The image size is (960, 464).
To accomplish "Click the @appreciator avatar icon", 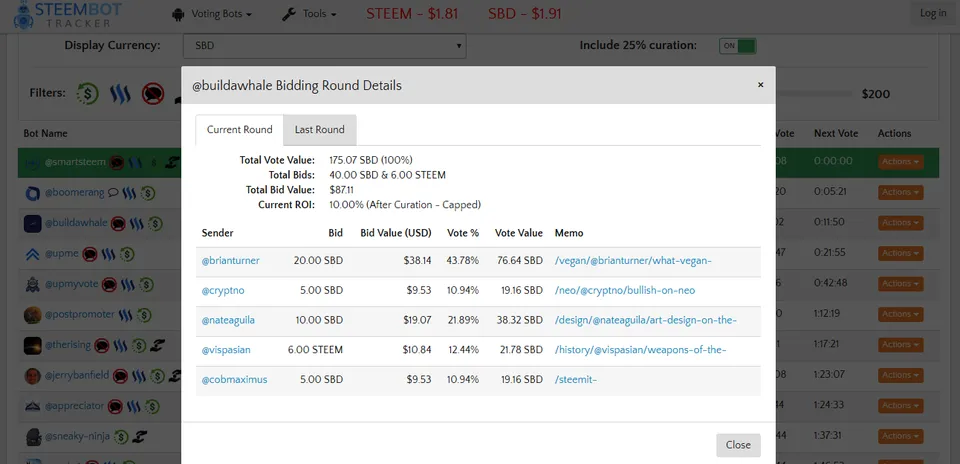I will (x=32, y=406).
